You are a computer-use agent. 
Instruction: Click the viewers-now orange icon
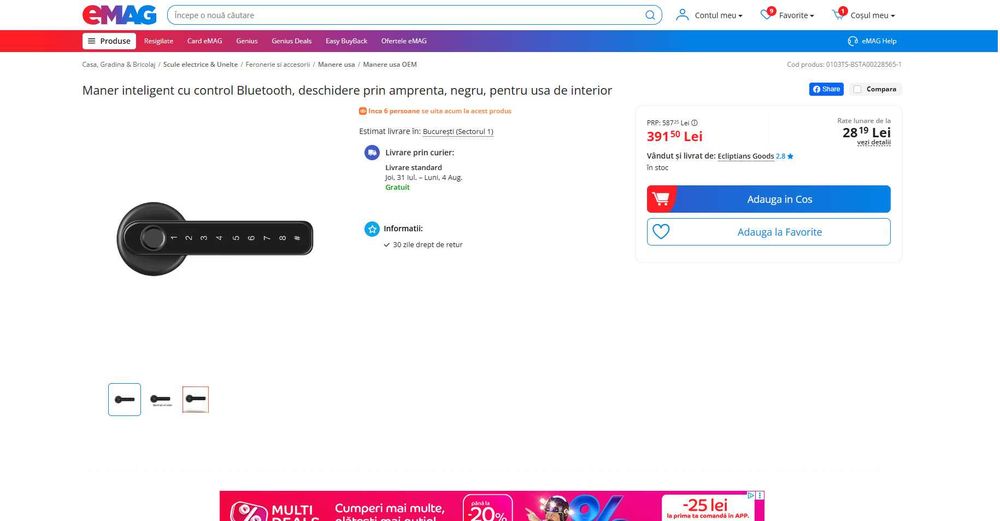(x=362, y=111)
